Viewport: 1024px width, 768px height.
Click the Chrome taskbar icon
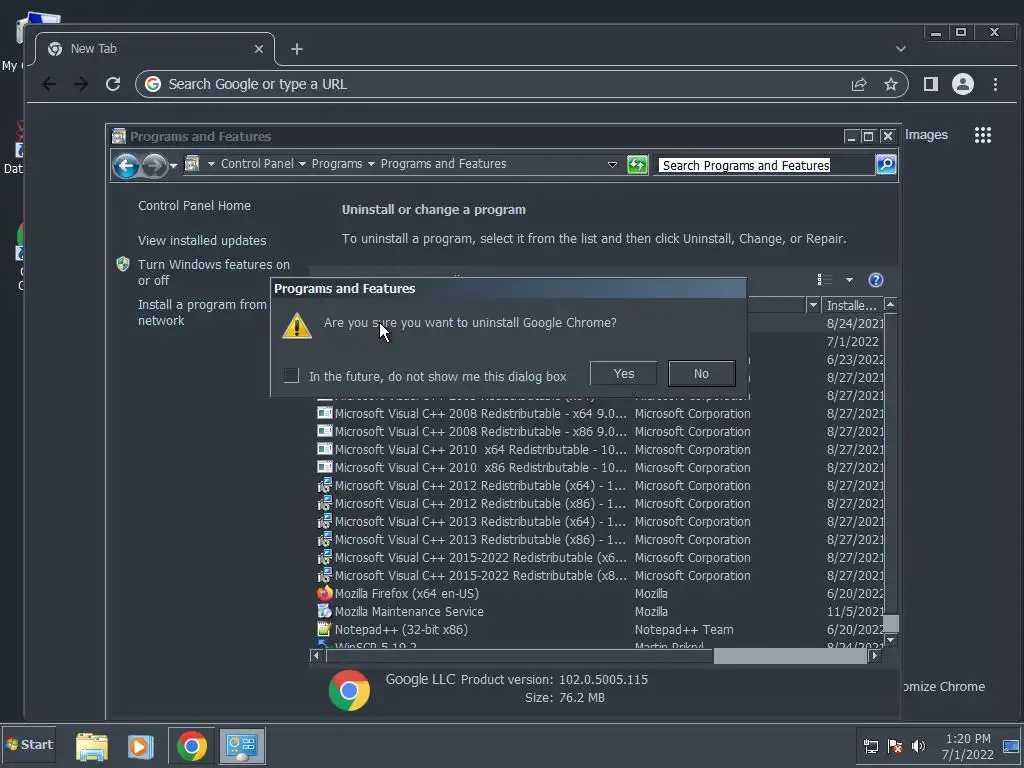191,746
